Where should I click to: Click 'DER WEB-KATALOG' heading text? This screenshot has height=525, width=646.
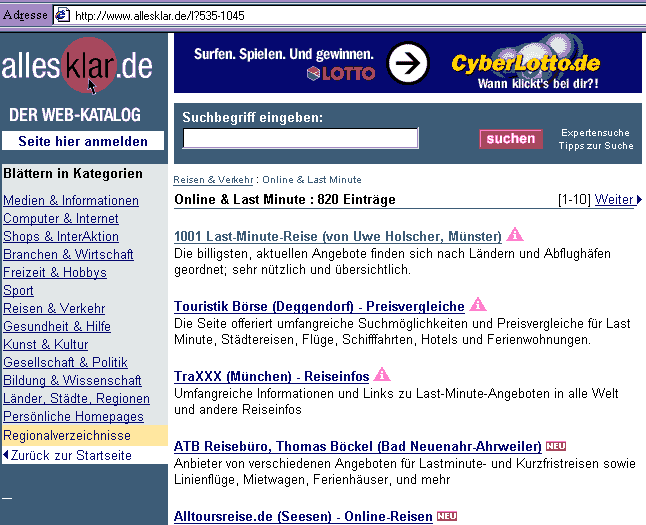[x=75, y=115]
